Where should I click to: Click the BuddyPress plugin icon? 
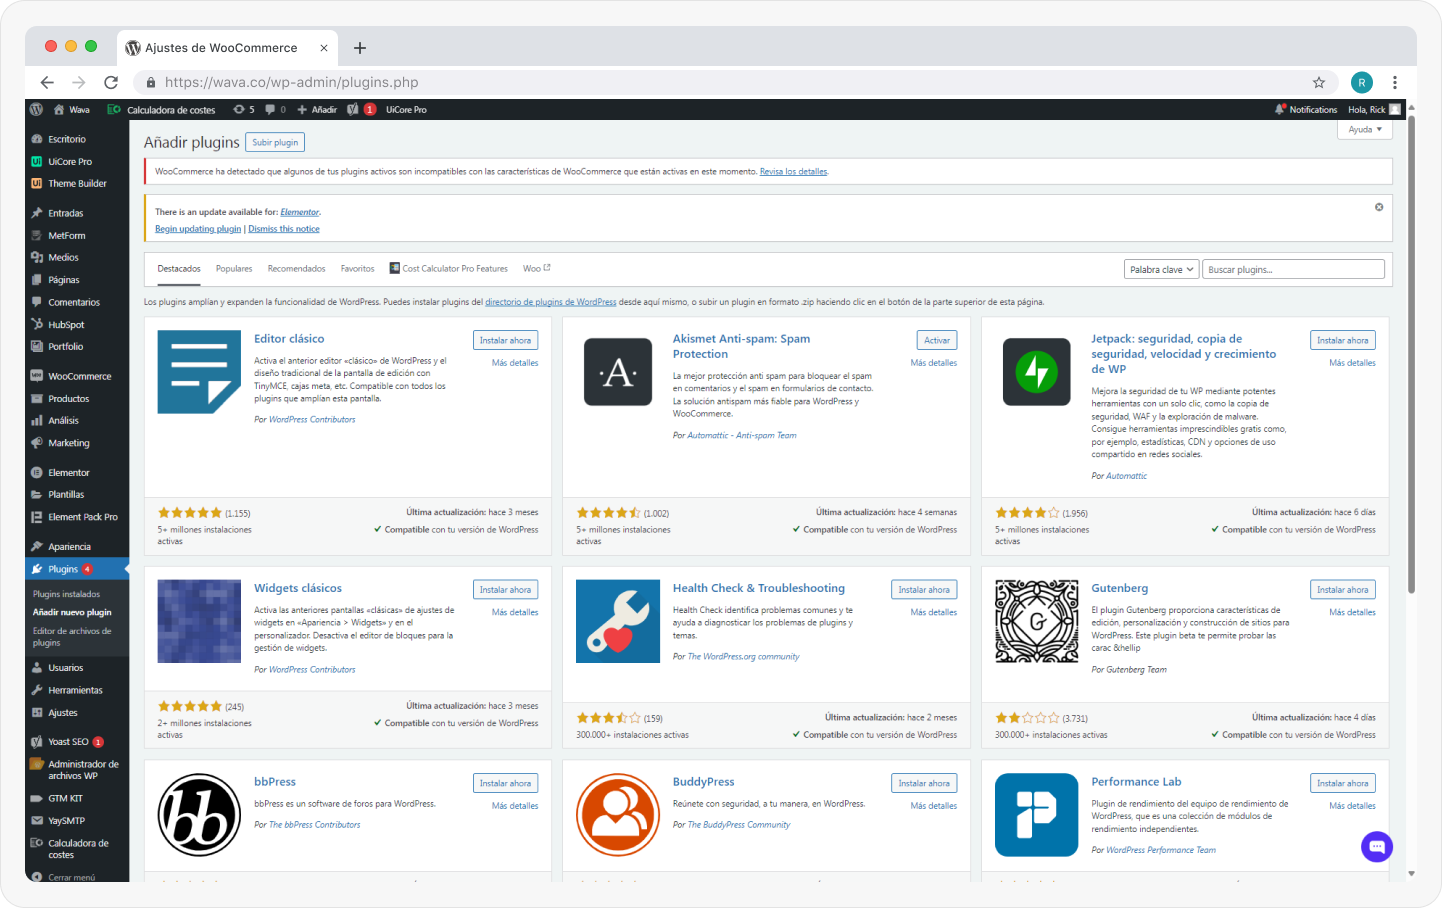[x=618, y=815]
